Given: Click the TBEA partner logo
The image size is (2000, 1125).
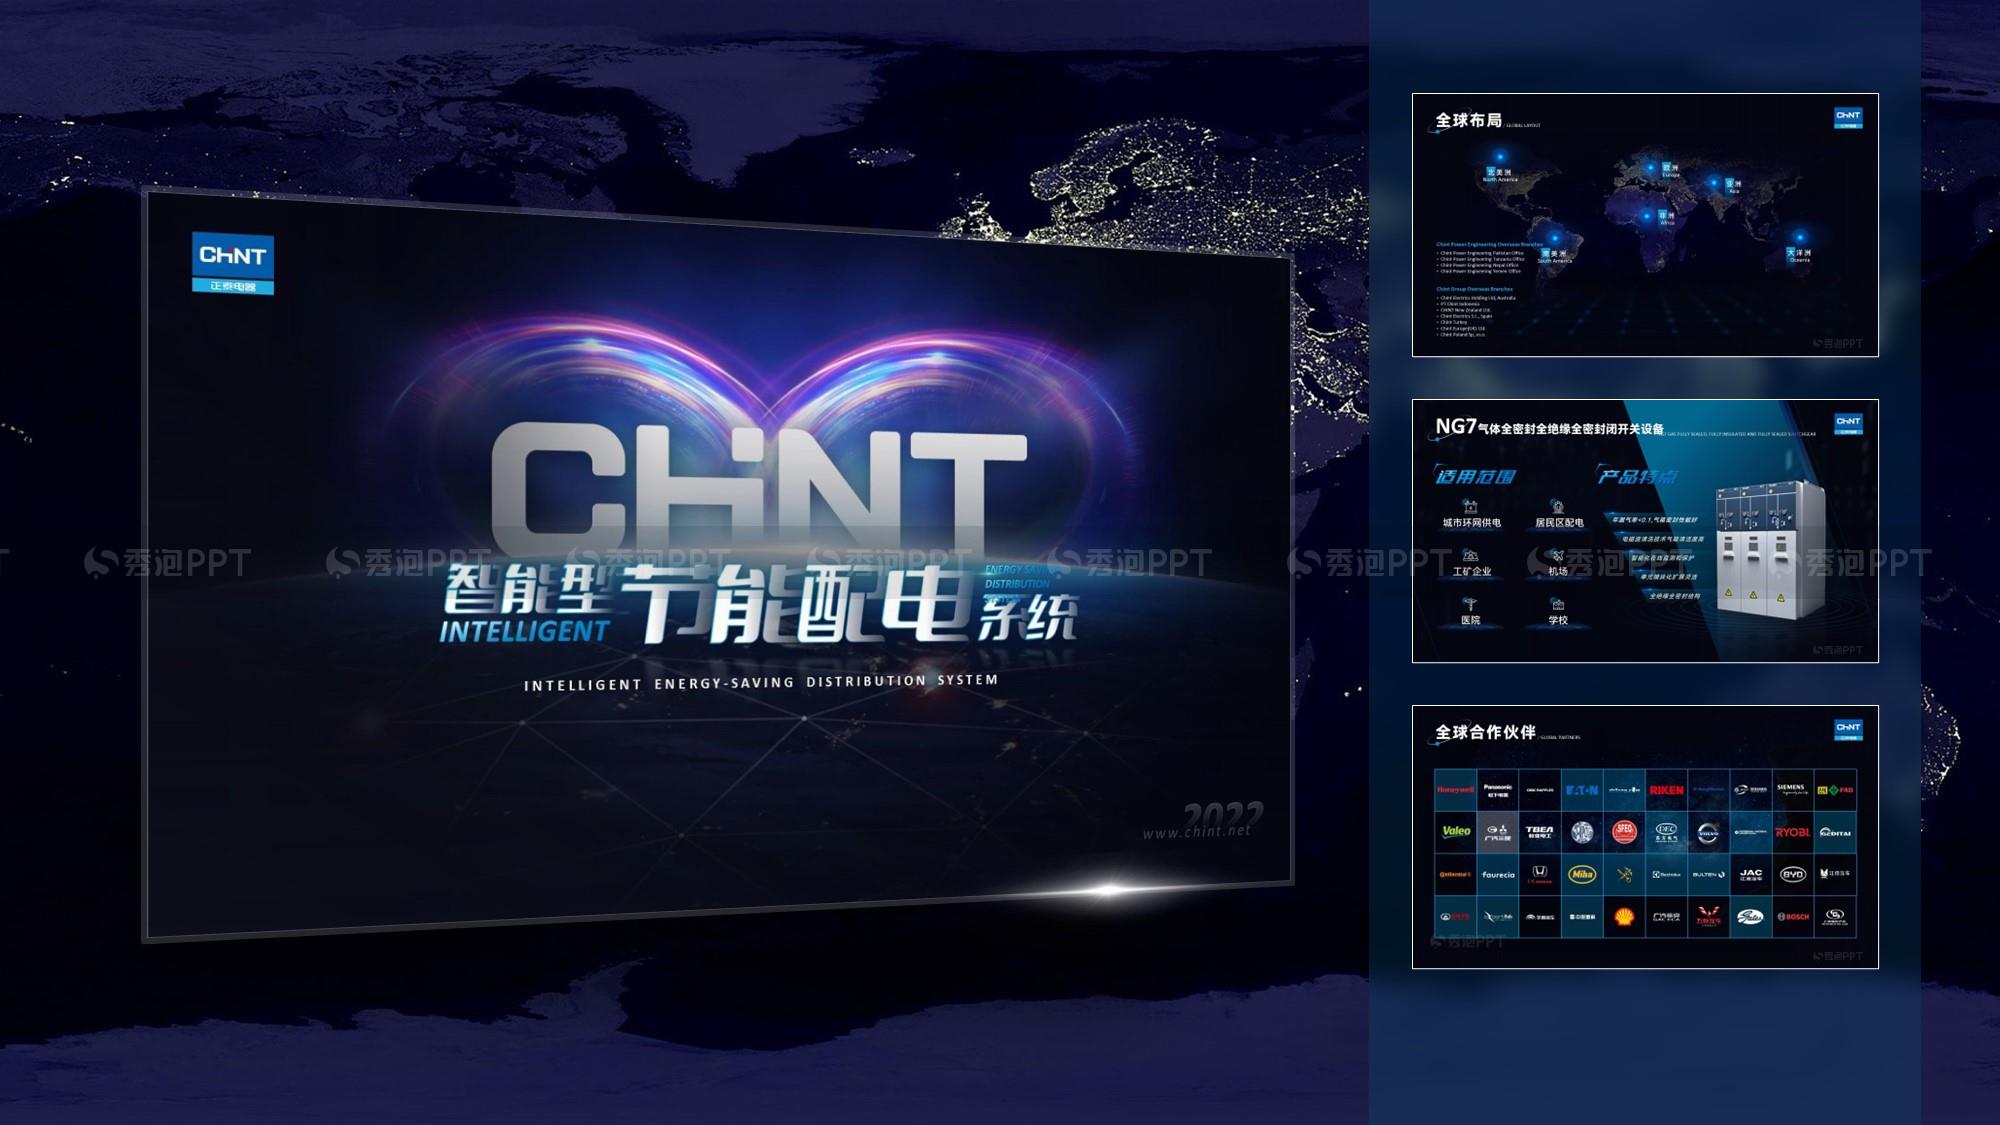Looking at the screenshot, I should (1540, 832).
